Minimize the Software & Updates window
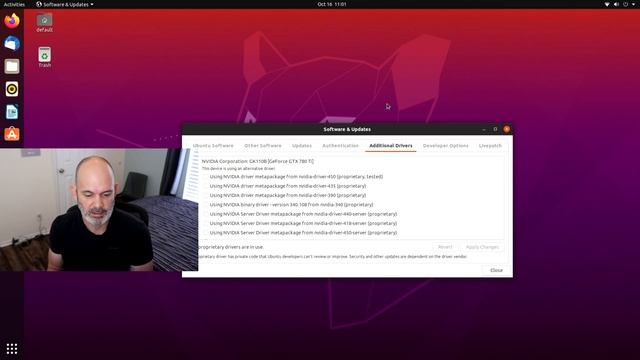 coord(484,129)
